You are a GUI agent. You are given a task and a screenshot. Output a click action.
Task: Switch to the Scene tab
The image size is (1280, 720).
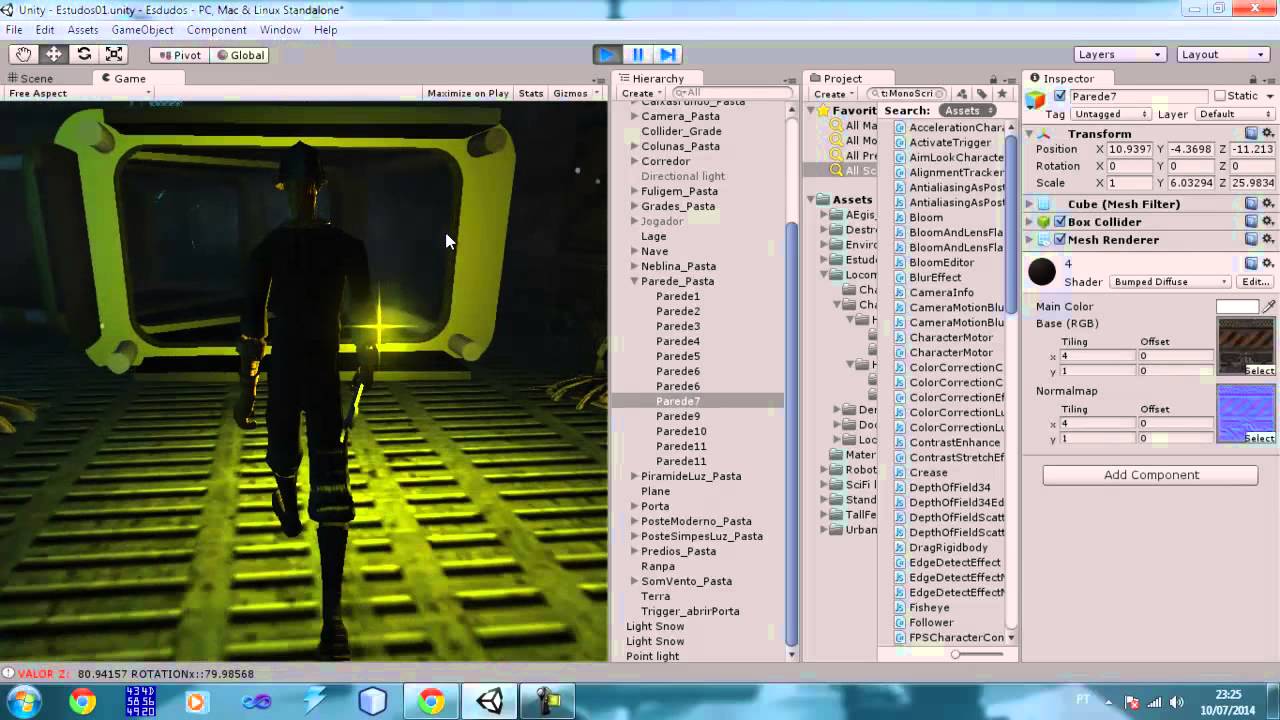click(x=30, y=78)
